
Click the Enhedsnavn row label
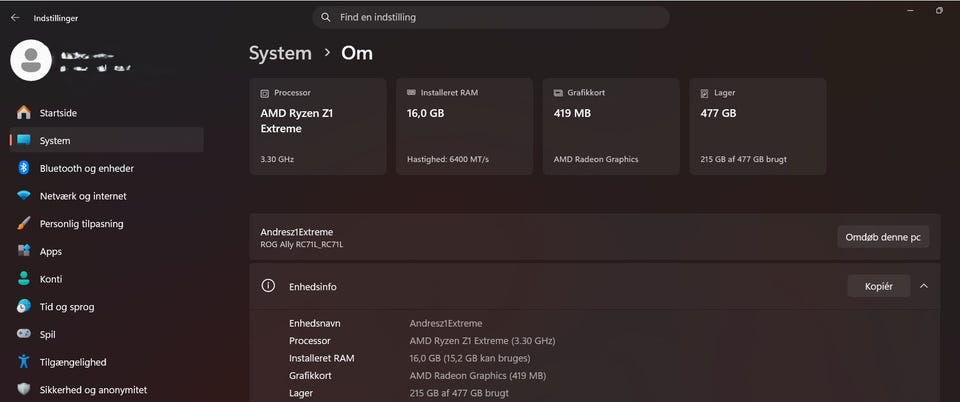point(315,323)
